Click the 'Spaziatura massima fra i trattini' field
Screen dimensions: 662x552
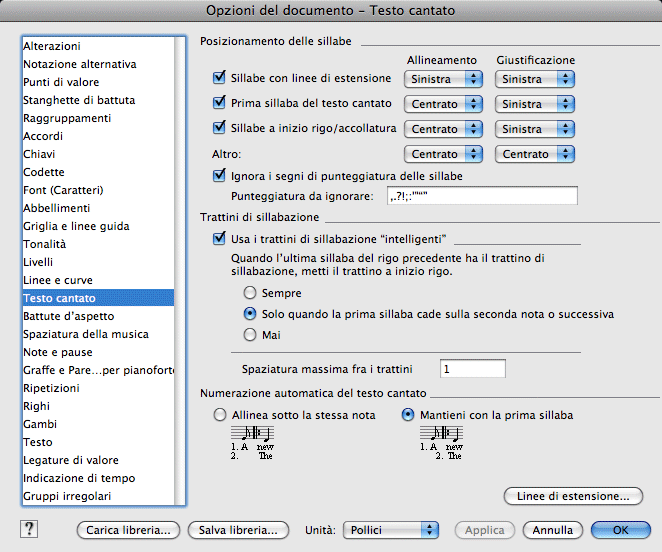(x=473, y=369)
